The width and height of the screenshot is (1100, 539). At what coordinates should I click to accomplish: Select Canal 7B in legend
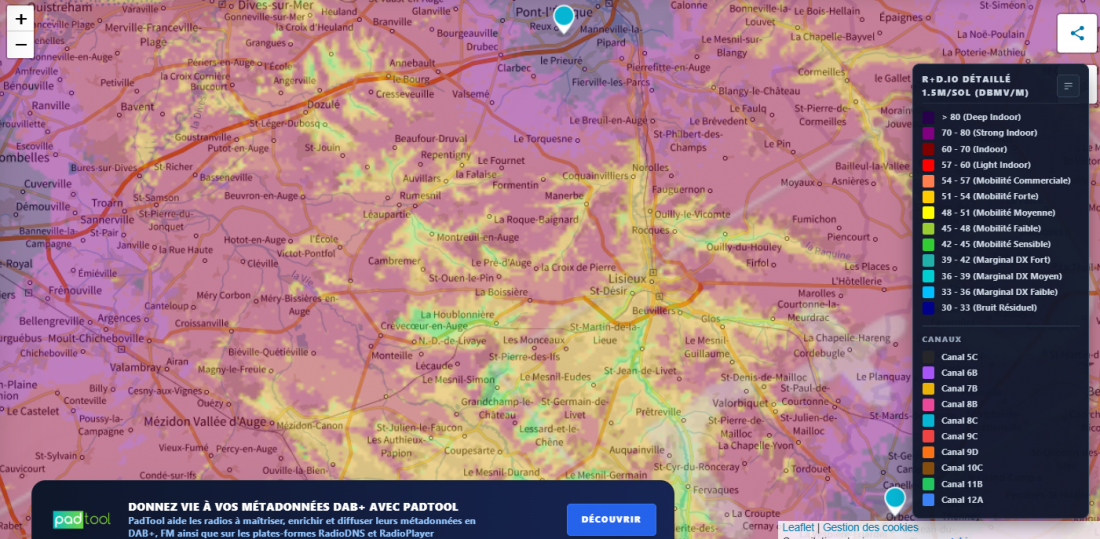coord(951,388)
